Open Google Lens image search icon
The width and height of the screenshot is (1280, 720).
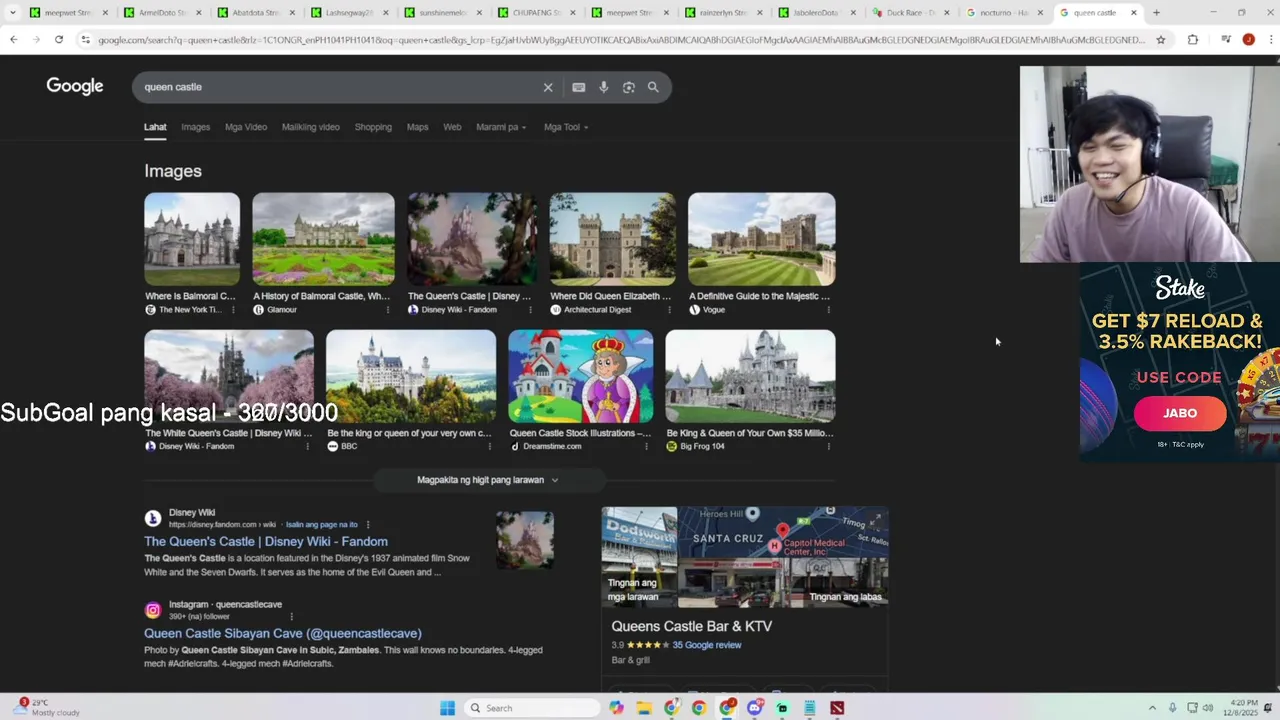tap(628, 87)
